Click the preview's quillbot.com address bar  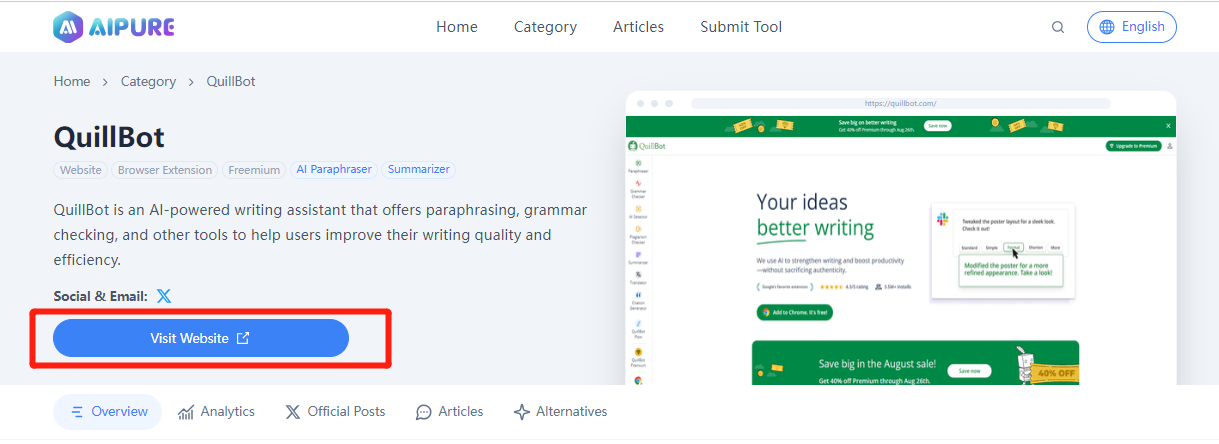click(x=900, y=103)
